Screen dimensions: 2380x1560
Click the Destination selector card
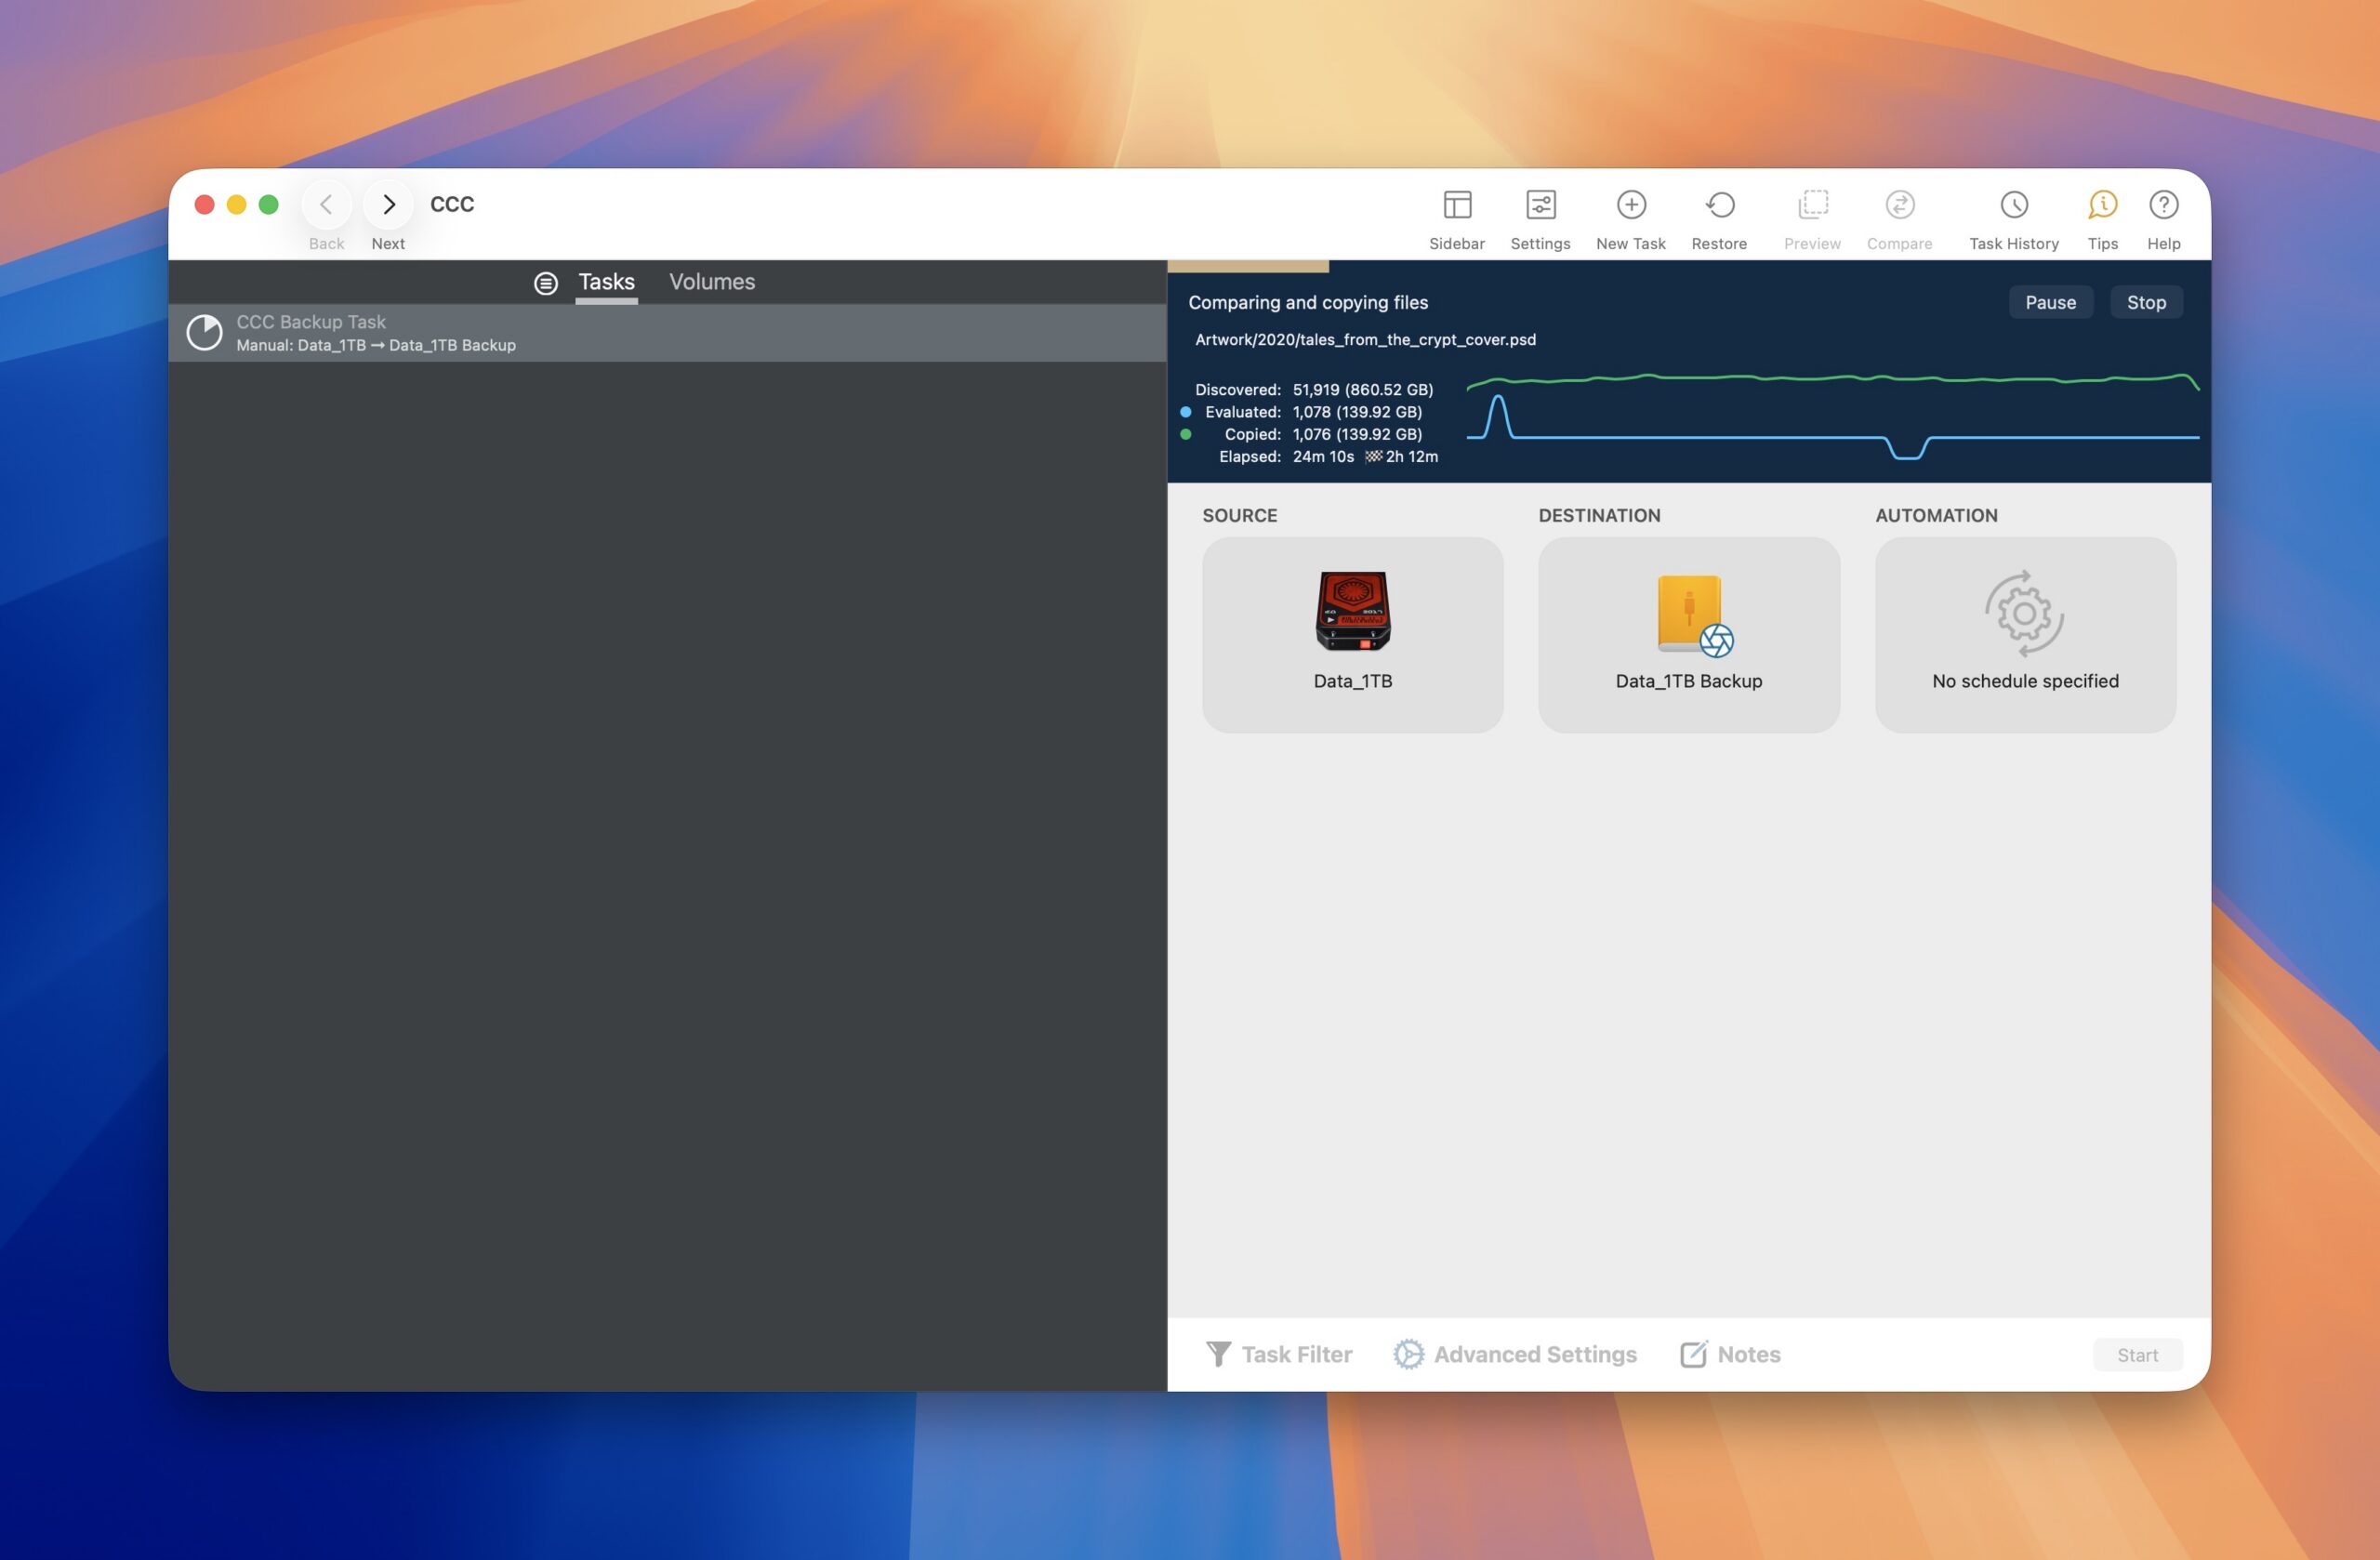[x=1688, y=635]
